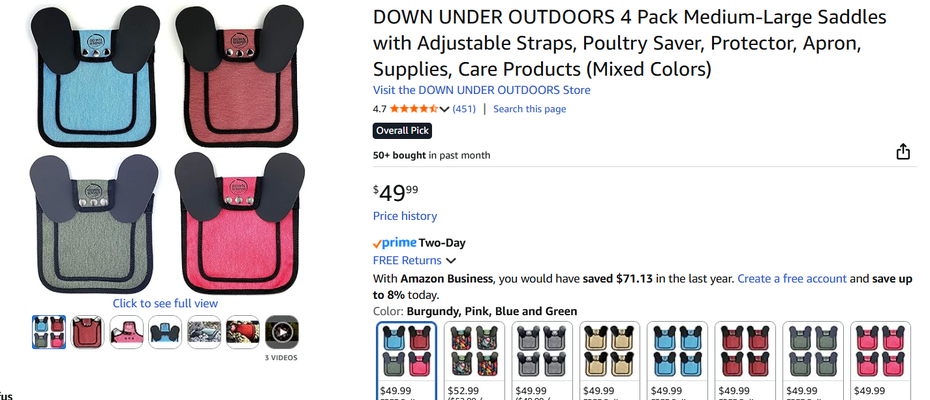
Task: Expand the FREE Returns dropdown
Action: coord(451,261)
